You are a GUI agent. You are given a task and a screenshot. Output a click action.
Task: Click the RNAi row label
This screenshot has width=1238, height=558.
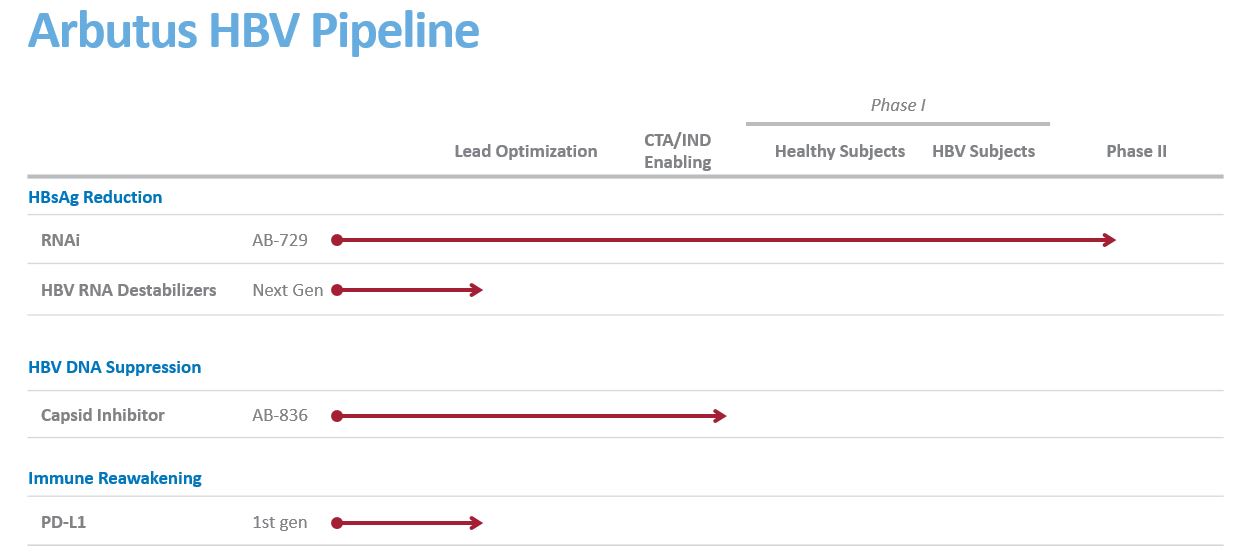click(60, 240)
